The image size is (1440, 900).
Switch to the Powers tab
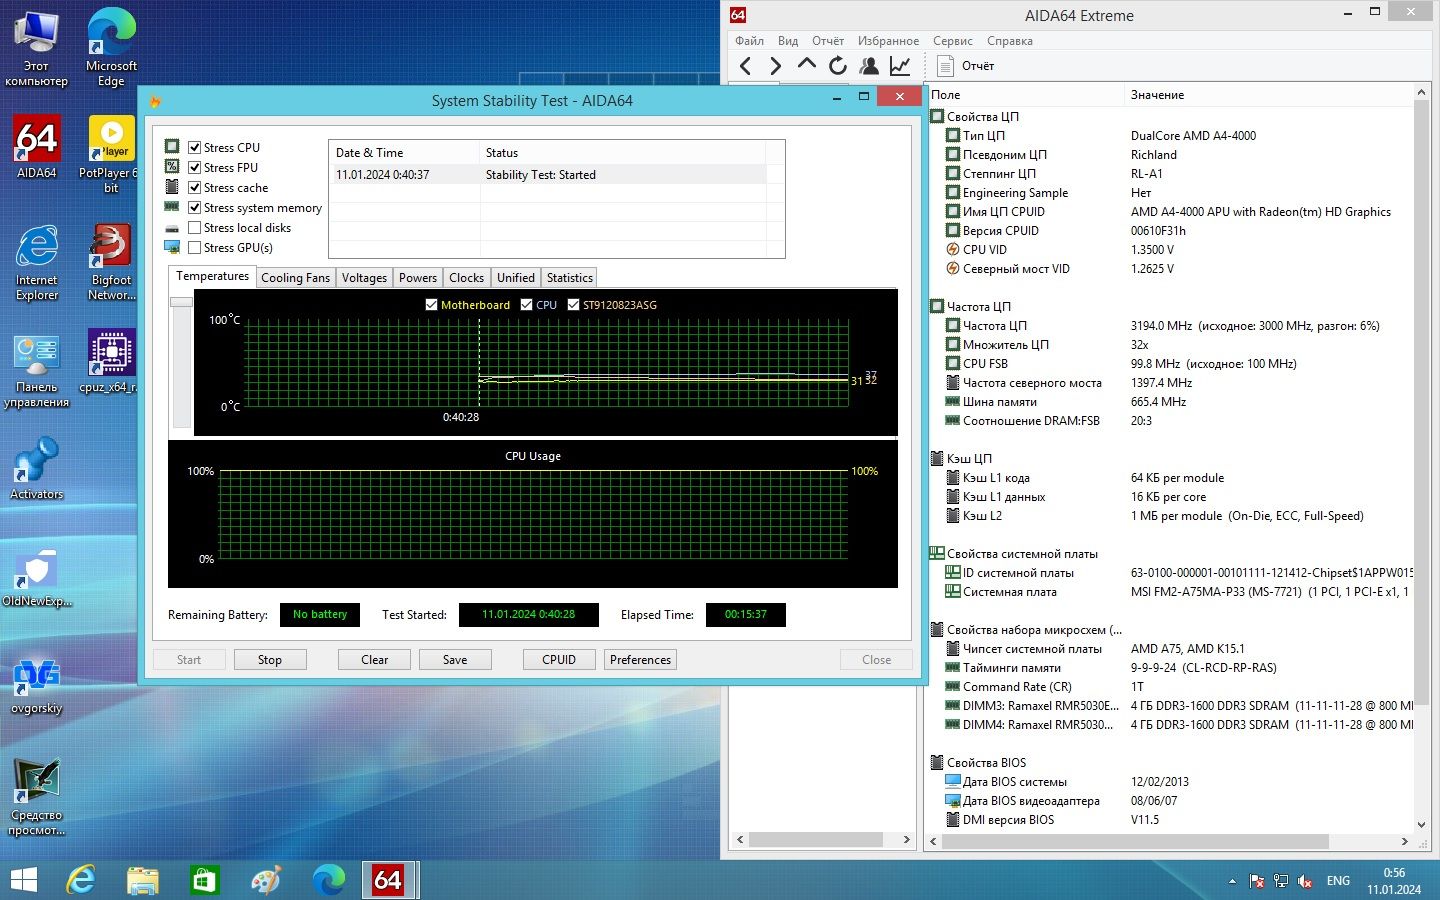click(x=418, y=278)
